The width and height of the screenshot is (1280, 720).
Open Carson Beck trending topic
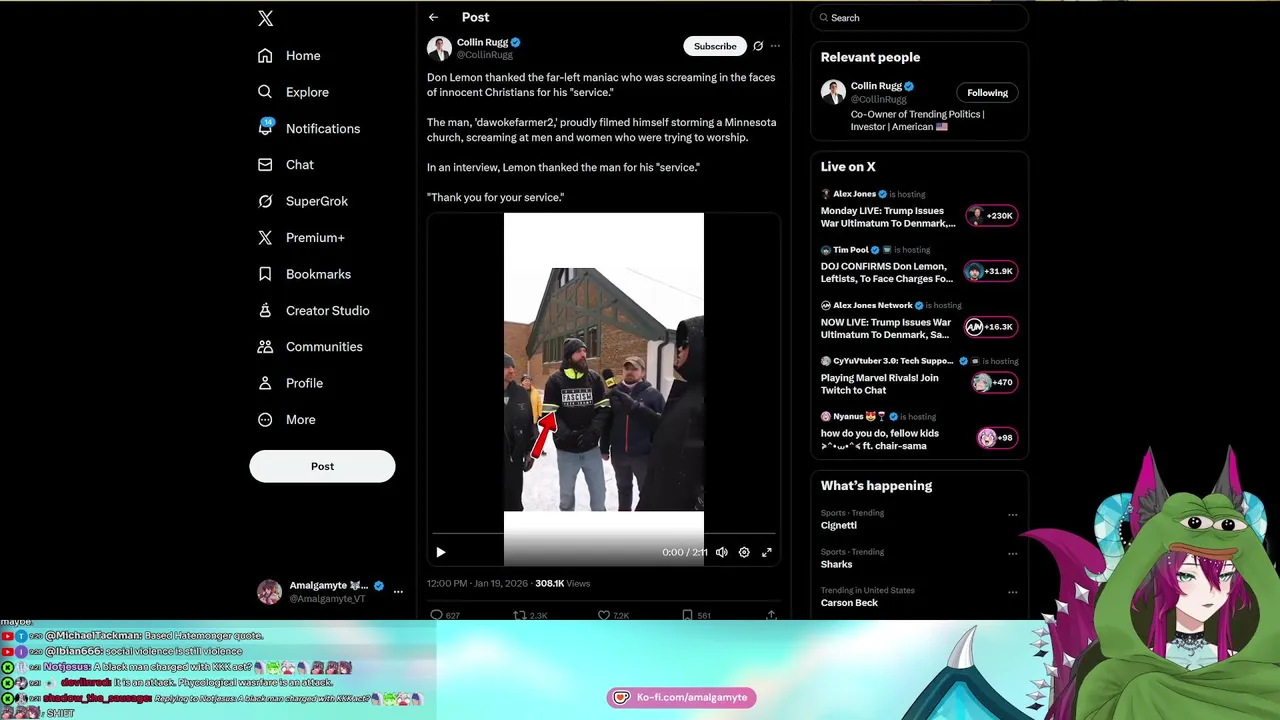pyautogui.click(x=849, y=603)
